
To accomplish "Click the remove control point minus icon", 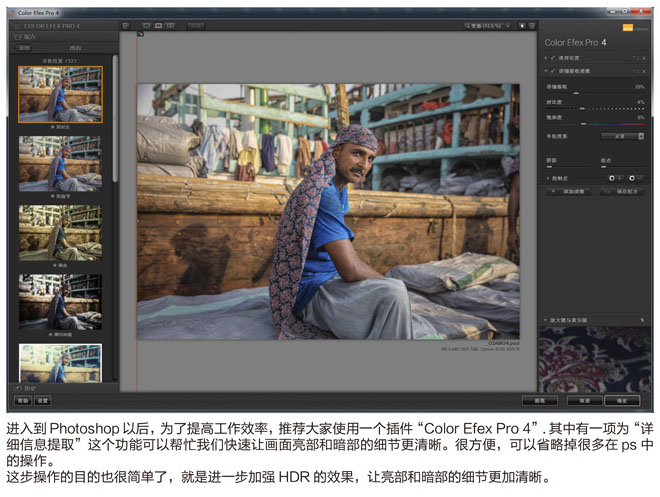I will [634, 178].
